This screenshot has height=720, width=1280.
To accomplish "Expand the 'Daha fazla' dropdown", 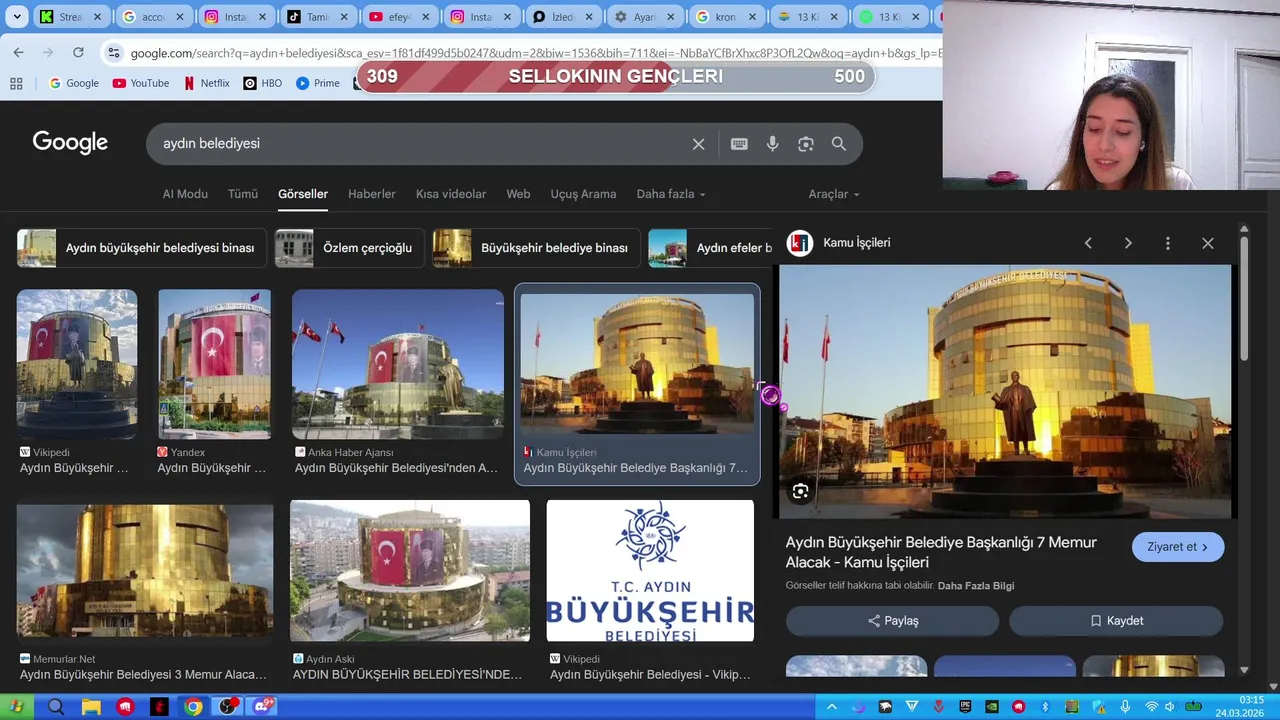I will click(x=671, y=194).
